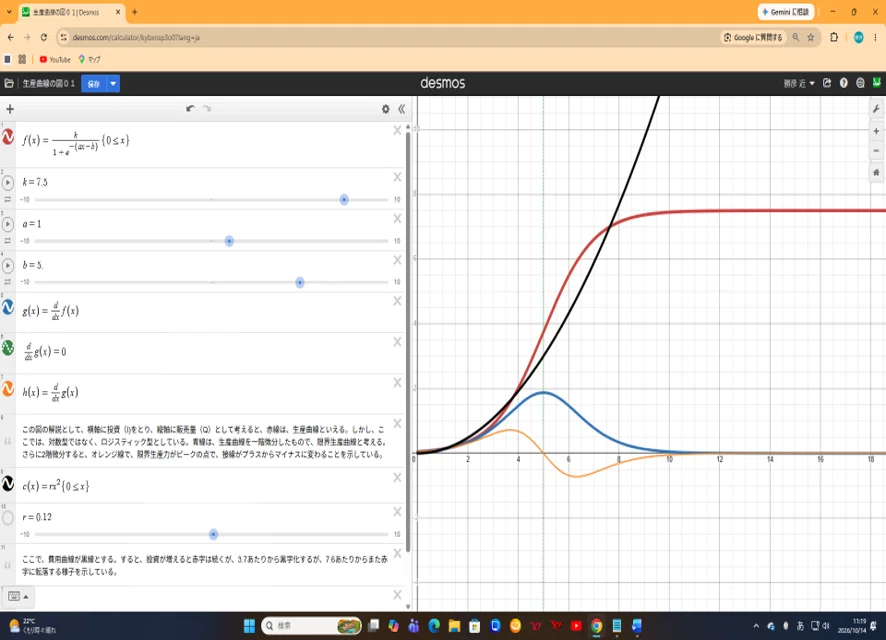Viewport: 886px width, 640px height.
Task: Play the a slider animation
Action: point(8,224)
